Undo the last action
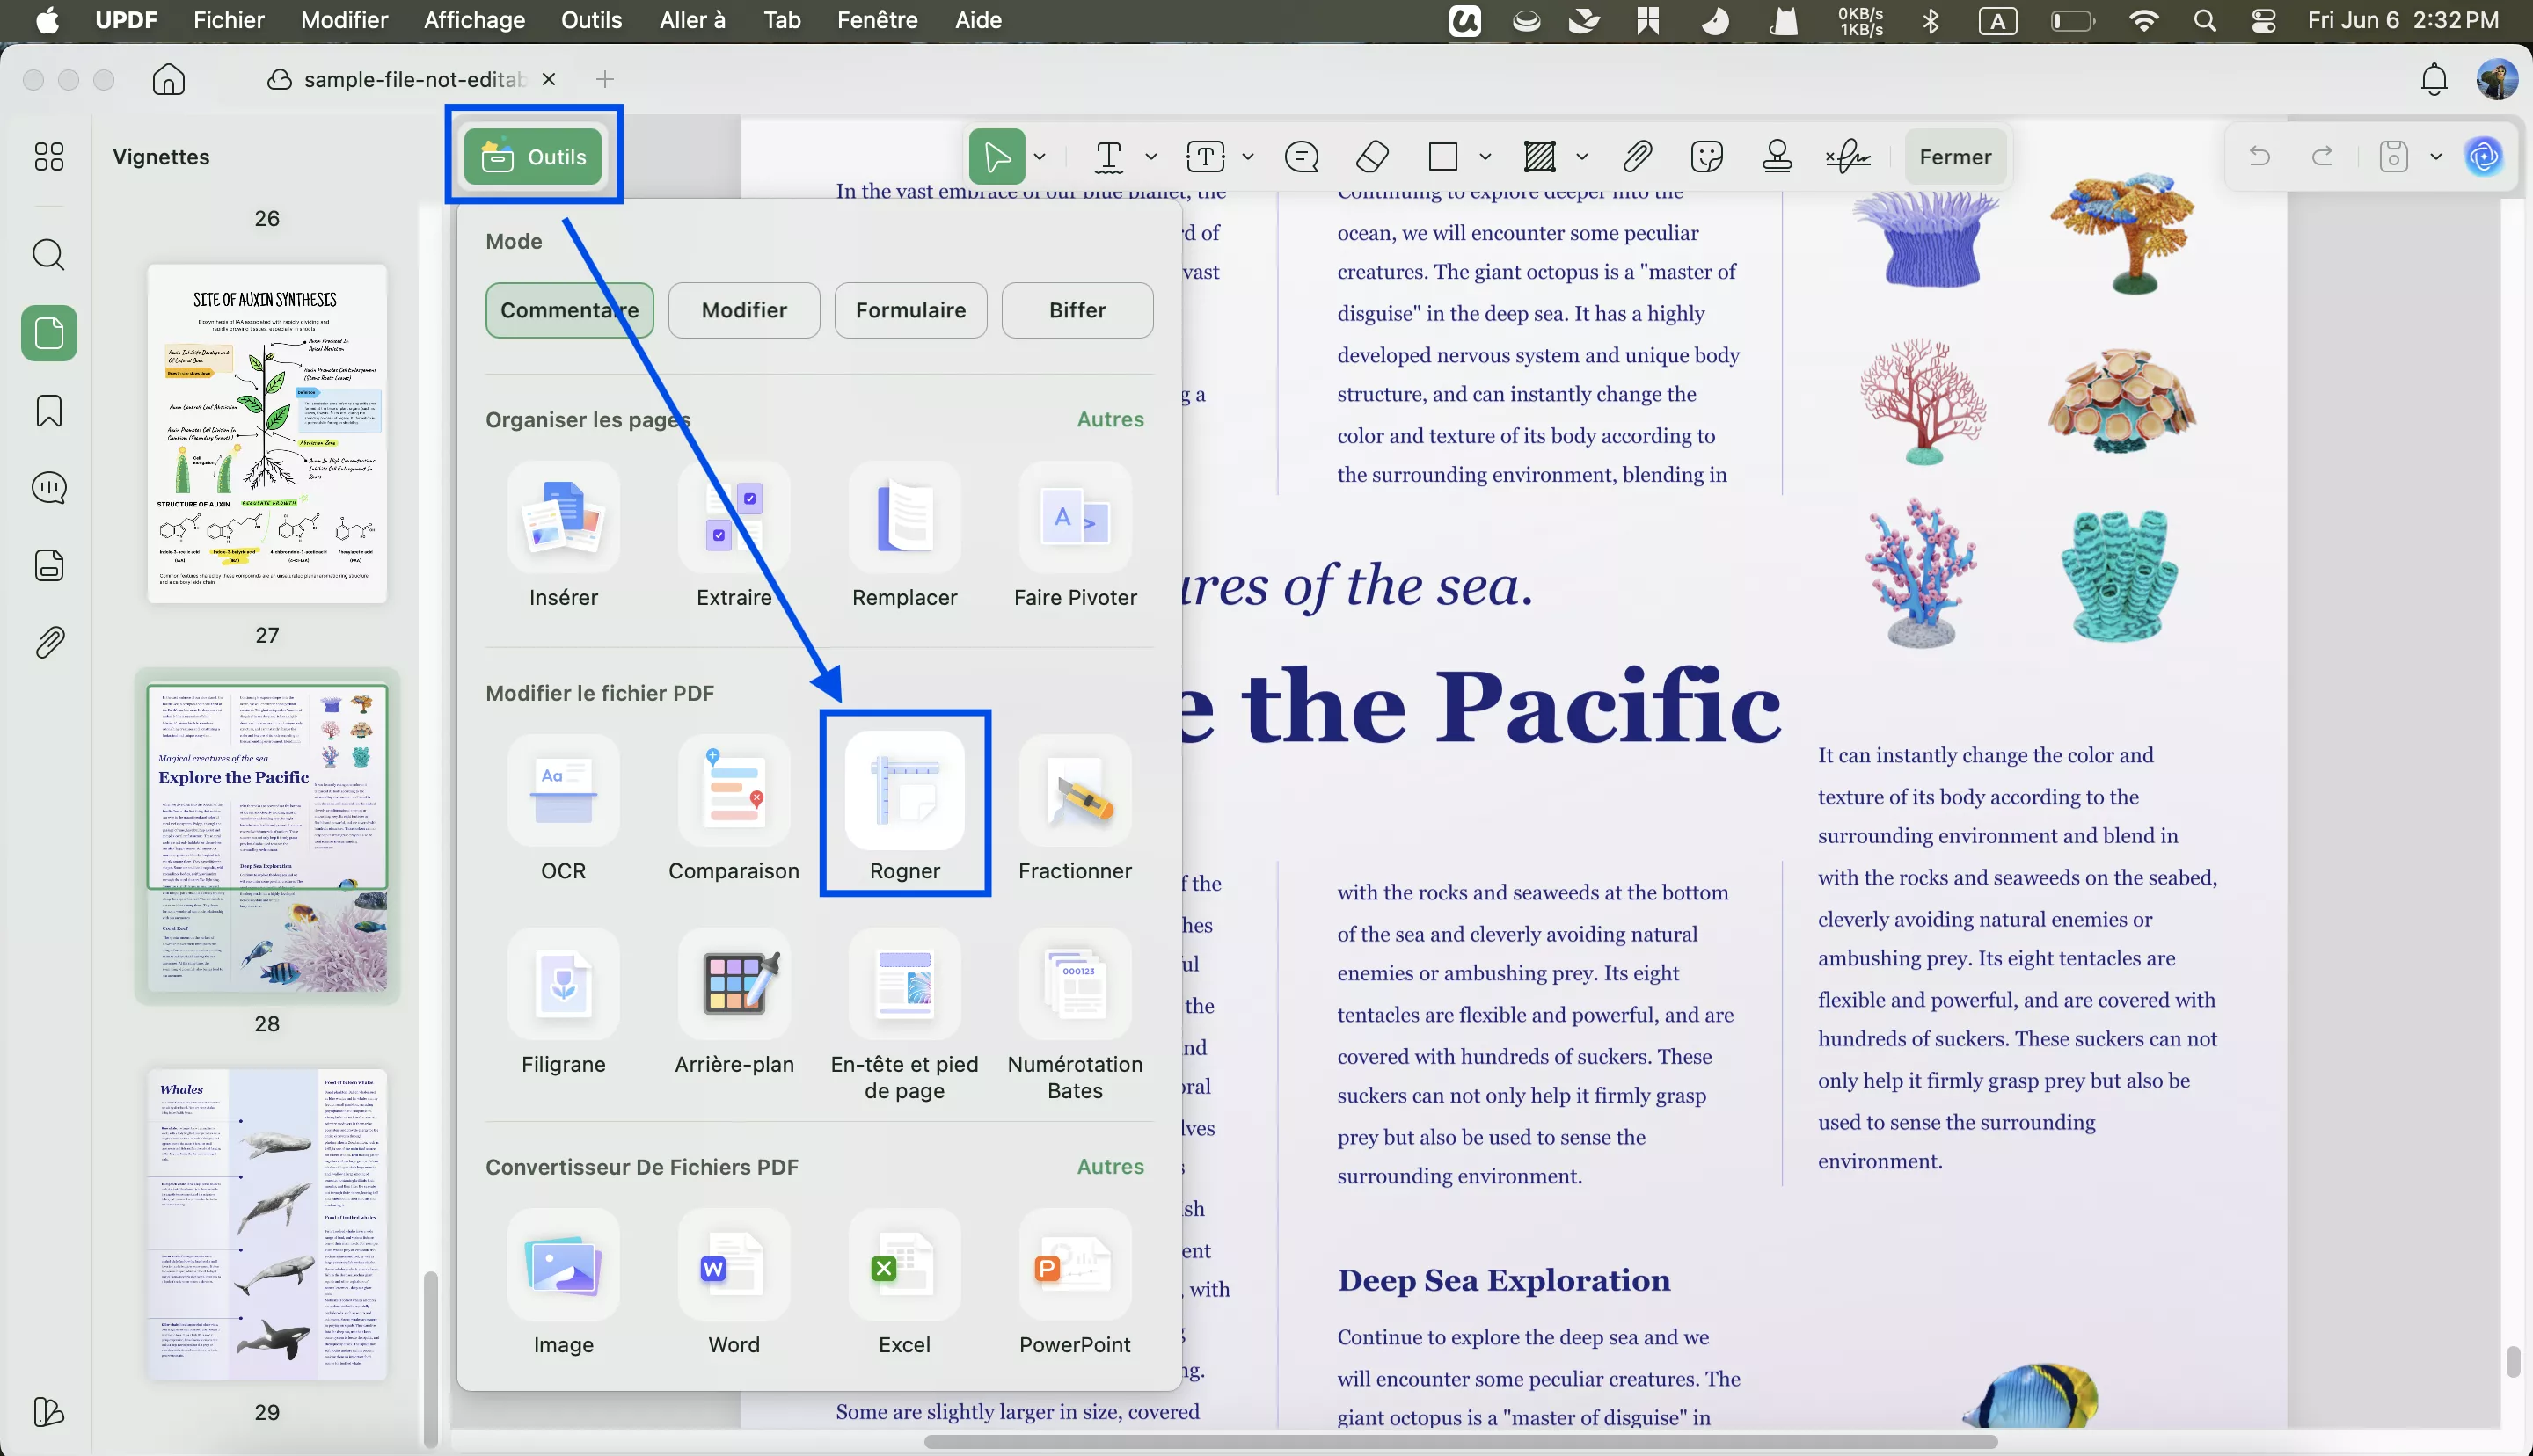This screenshot has height=1456, width=2533. coord(2259,156)
